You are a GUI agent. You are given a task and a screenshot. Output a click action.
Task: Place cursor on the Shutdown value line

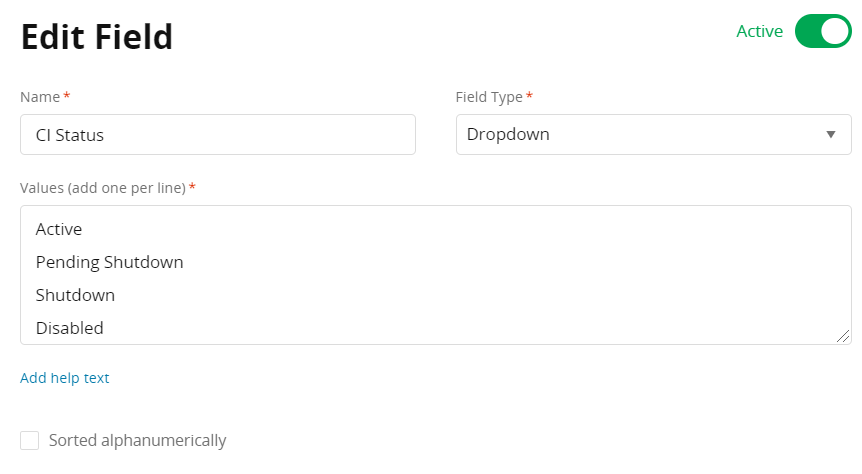pos(75,295)
